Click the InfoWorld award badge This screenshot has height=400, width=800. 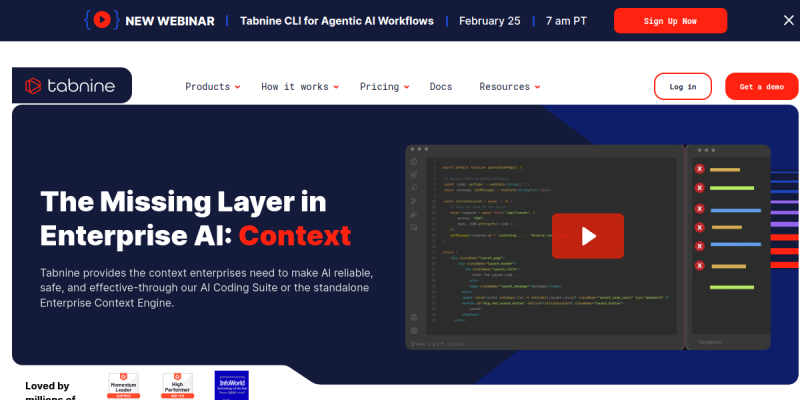(231, 386)
